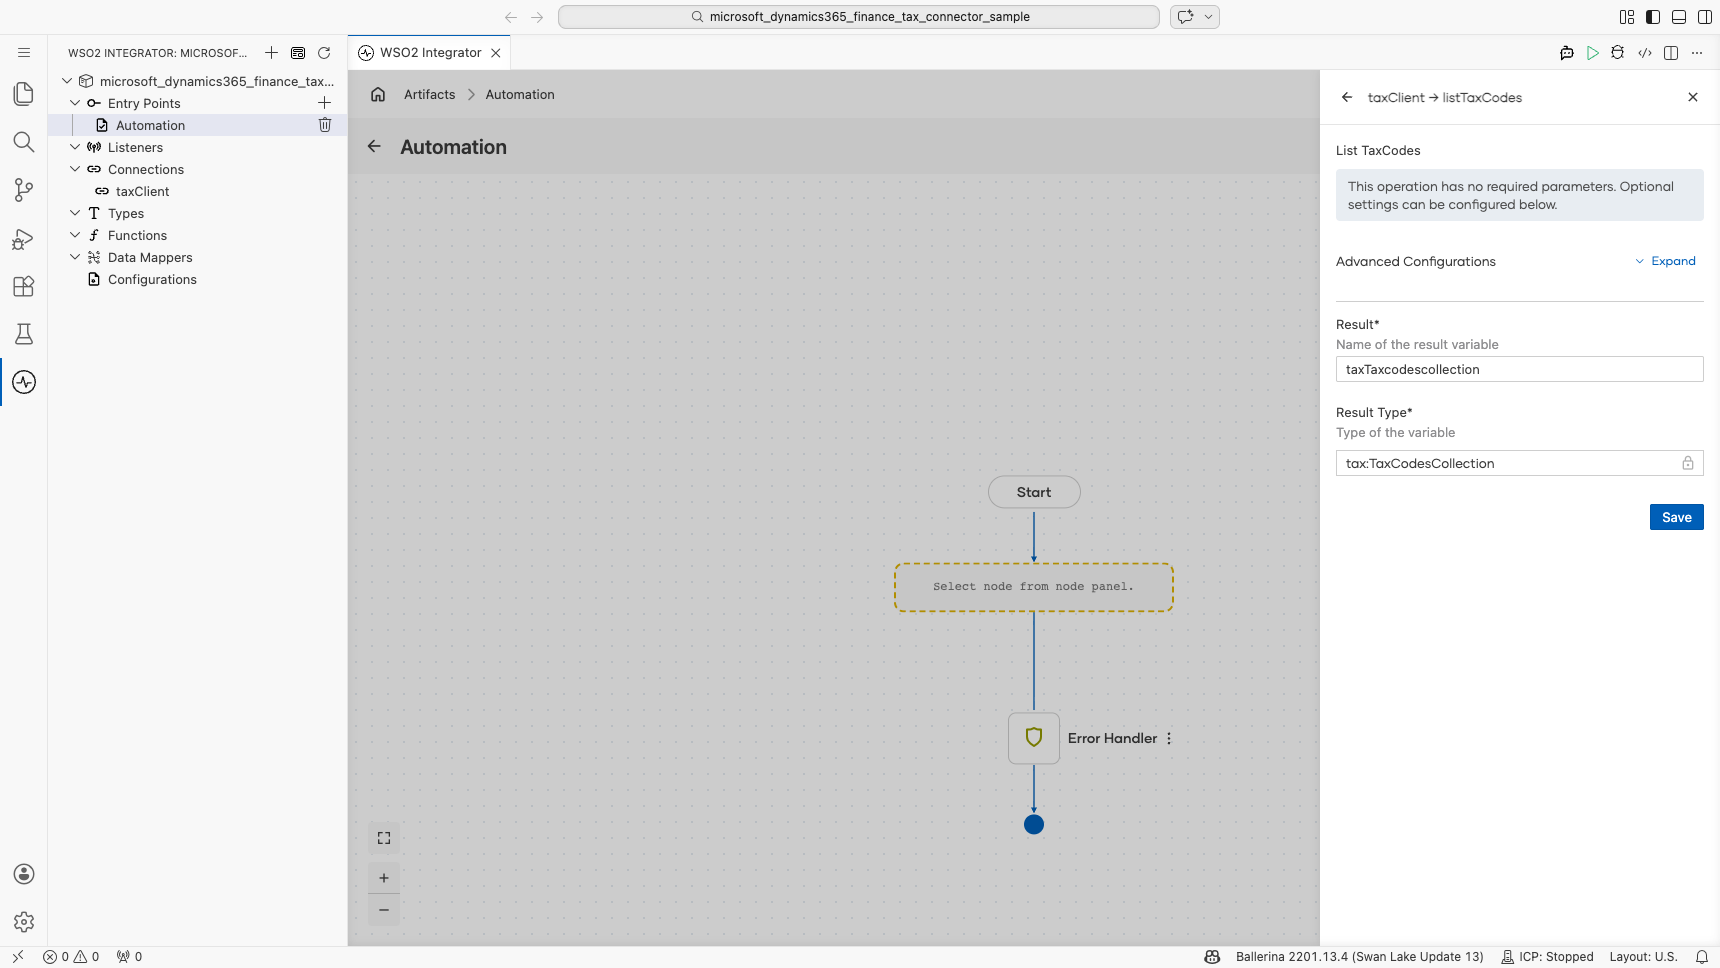Go to the home artifacts icon
This screenshot has height=968, width=1720.
pyautogui.click(x=378, y=94)
